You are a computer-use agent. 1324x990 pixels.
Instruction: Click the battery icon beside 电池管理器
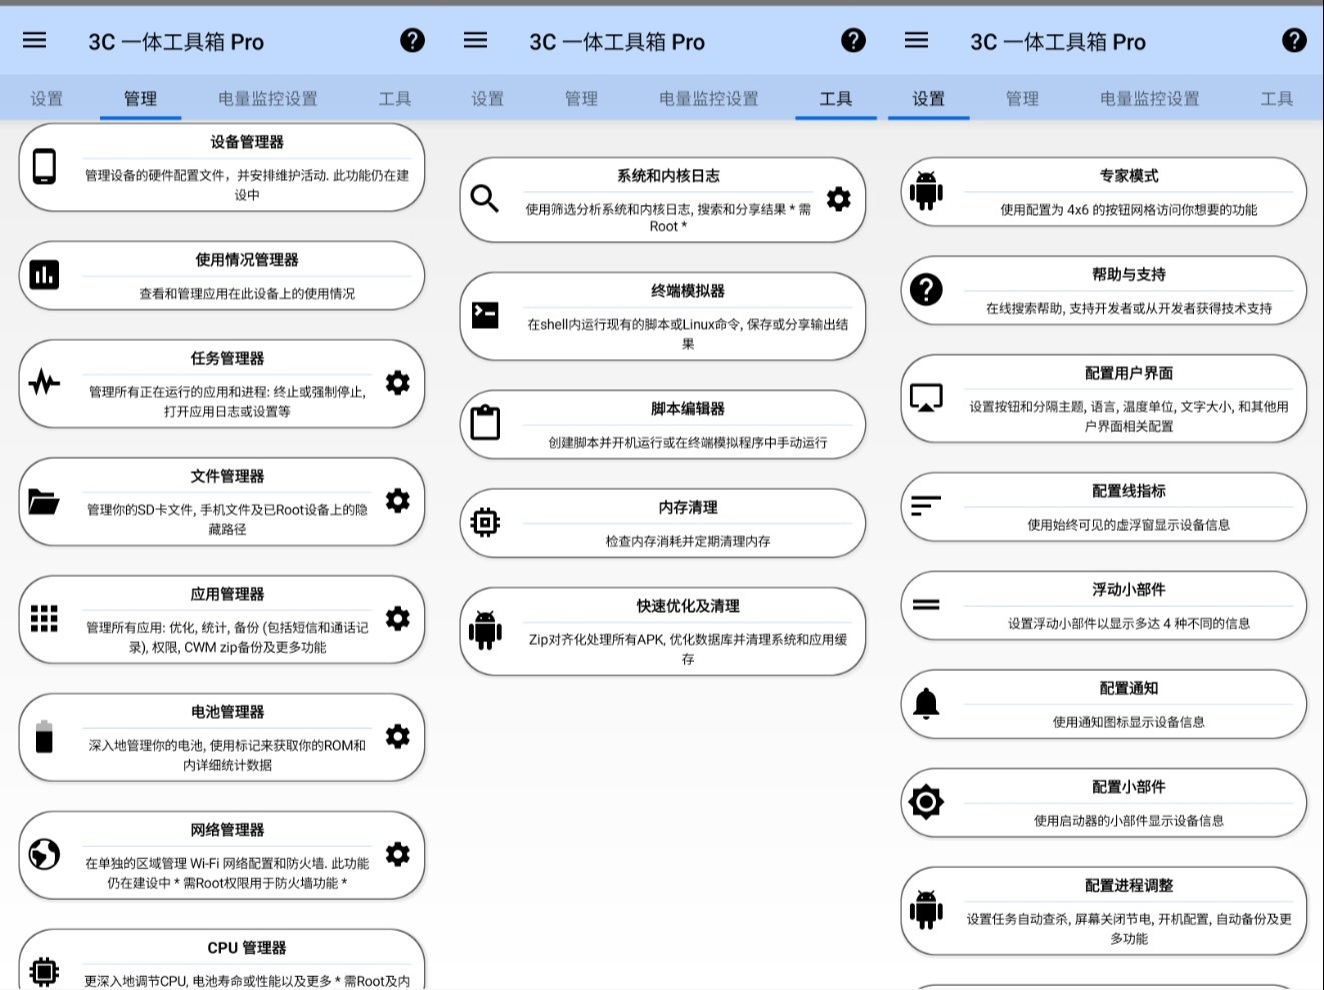pyautogui.click(x=44, y=736)
